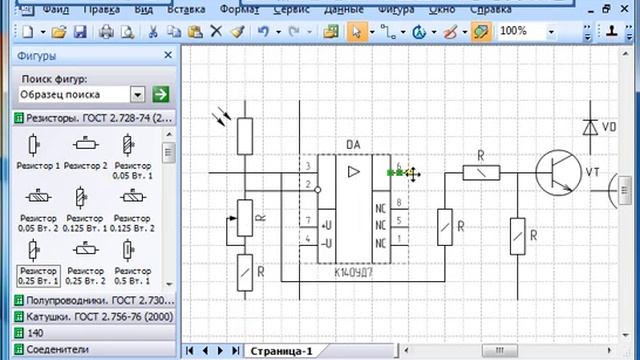Click the Print icon
Viewport: 640px width, 360px height.
click(x=106, y=31)
